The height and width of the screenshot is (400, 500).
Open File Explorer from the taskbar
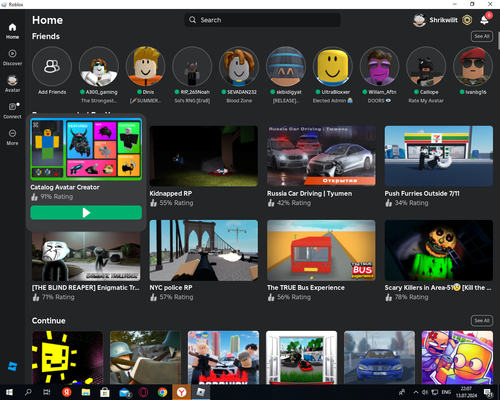[x=86, y=392]
